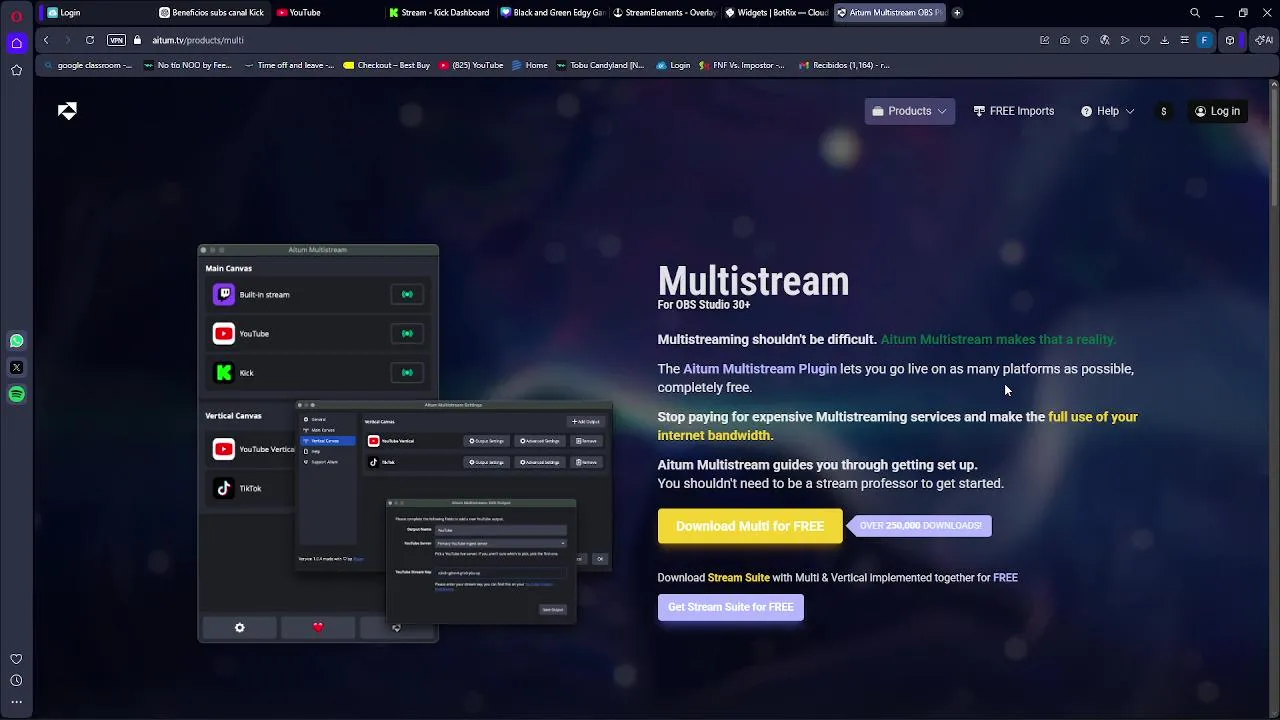
Task: Click the Aitum Multistream Plugin text
Action: tap(760, 369)
